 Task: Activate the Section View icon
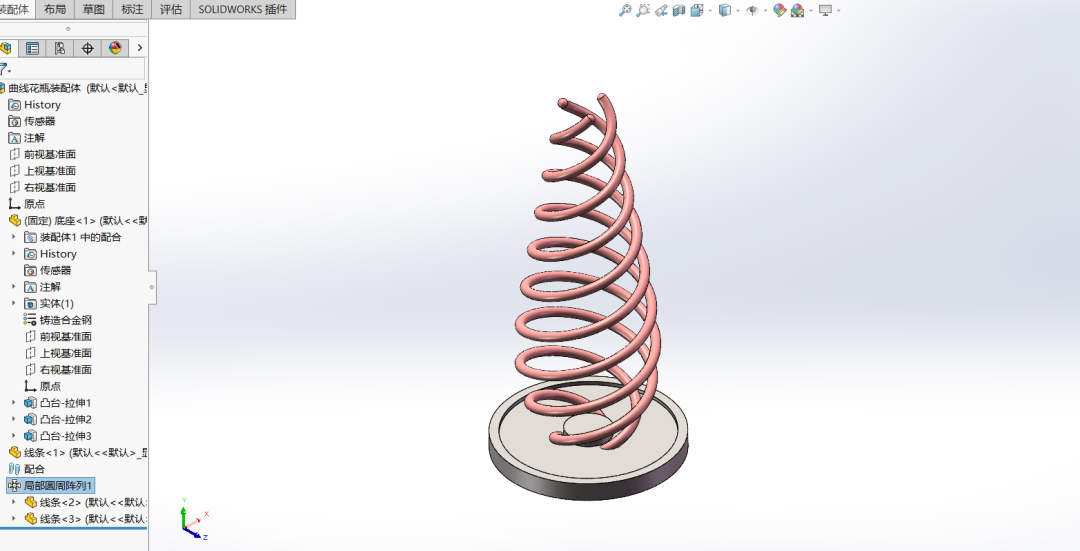679,10
